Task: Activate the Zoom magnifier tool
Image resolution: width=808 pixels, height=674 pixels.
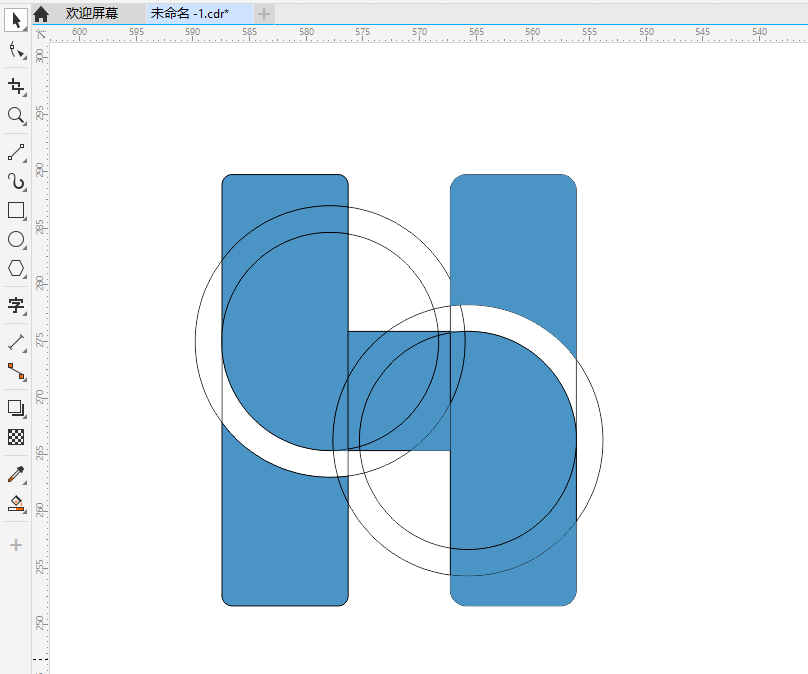Action: [16, 115]
